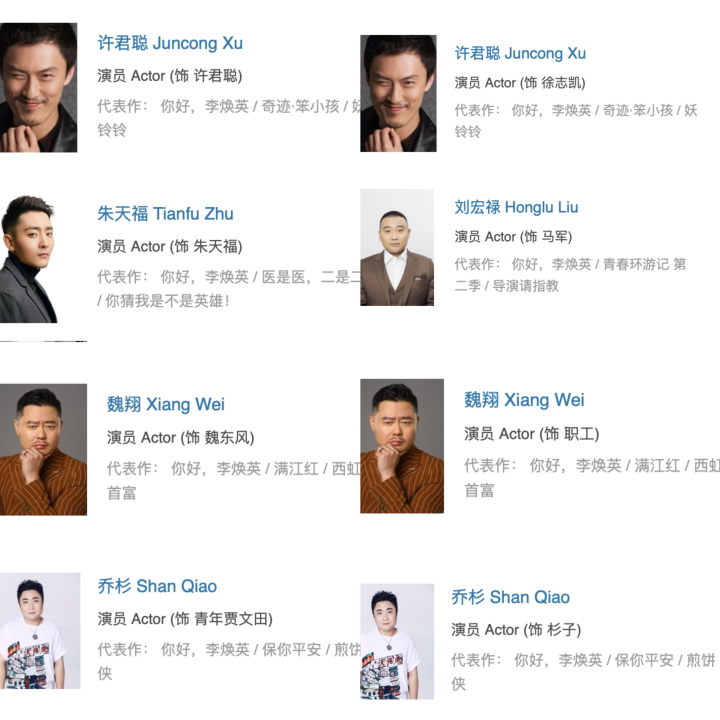Screen dimensions: 720x720
Task: Open the left Shan Qiao name link
Action: tap(157, 586)
